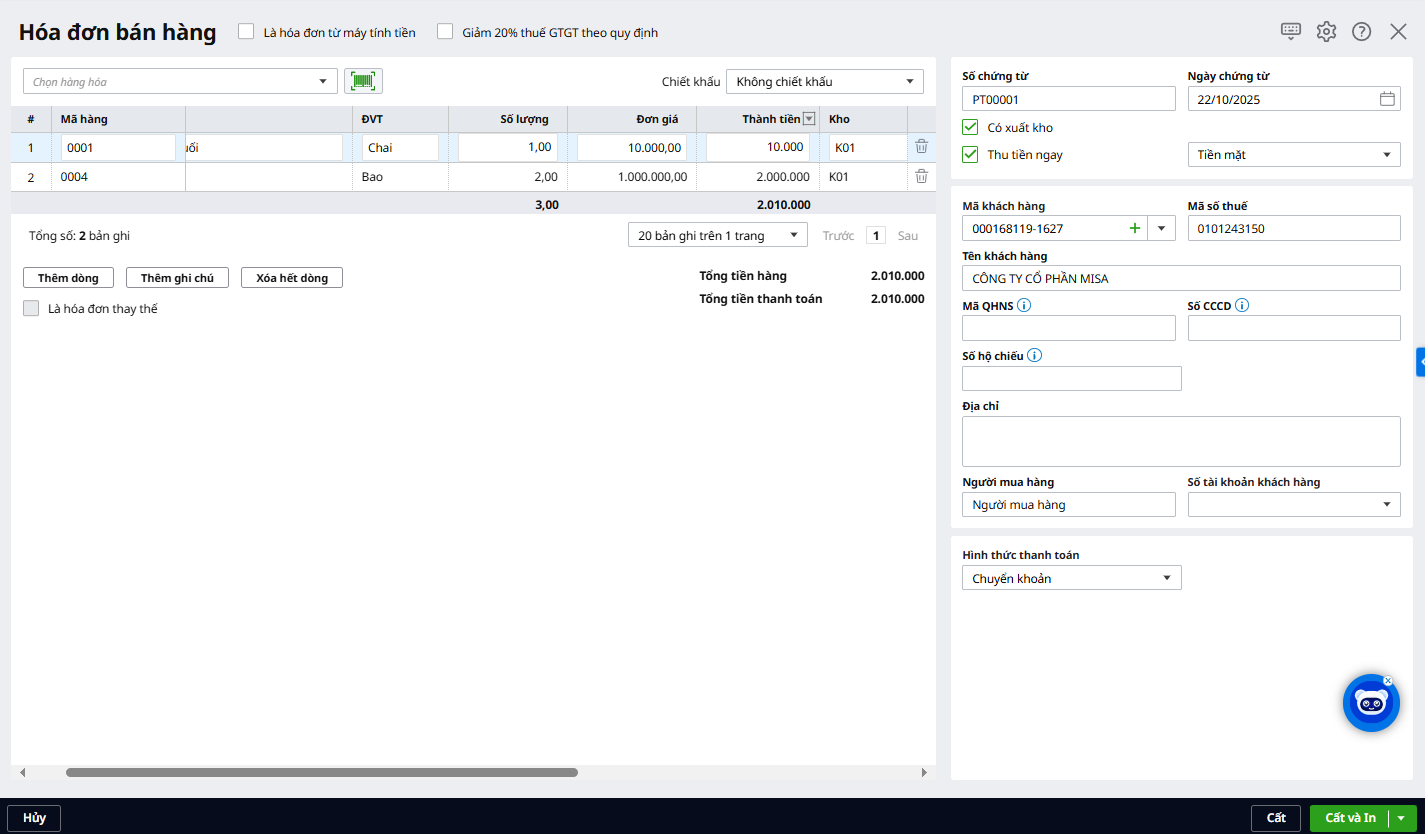Open the panda chatbot assistant

pyautogui.click(x=1370, y=703)
